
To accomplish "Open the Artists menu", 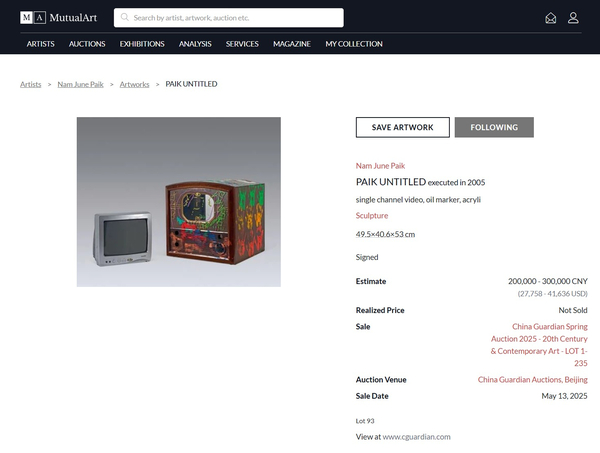I will click(x=41, y=44).
